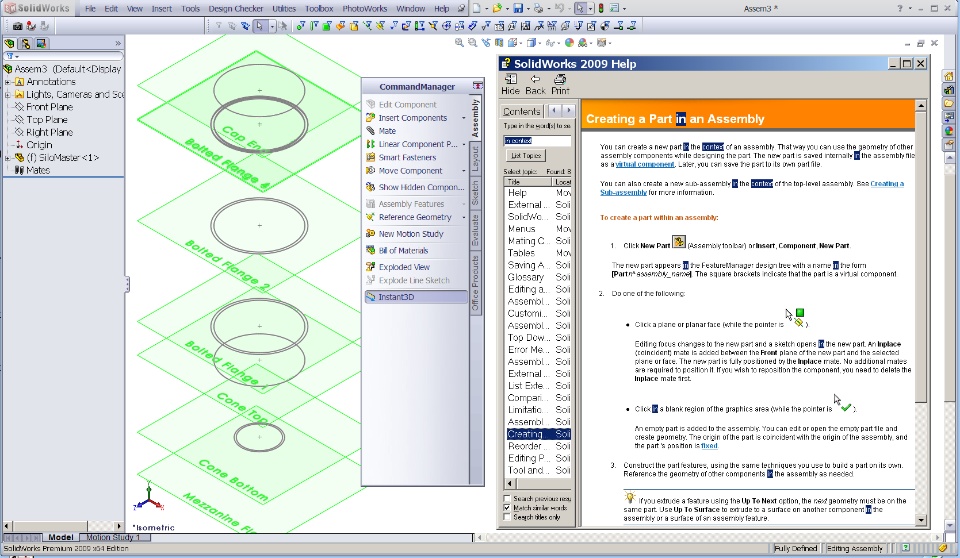Switch to the Sketch CommandManager tab
The height and width of the screenshot is (558, 960).
pos(475,193)
